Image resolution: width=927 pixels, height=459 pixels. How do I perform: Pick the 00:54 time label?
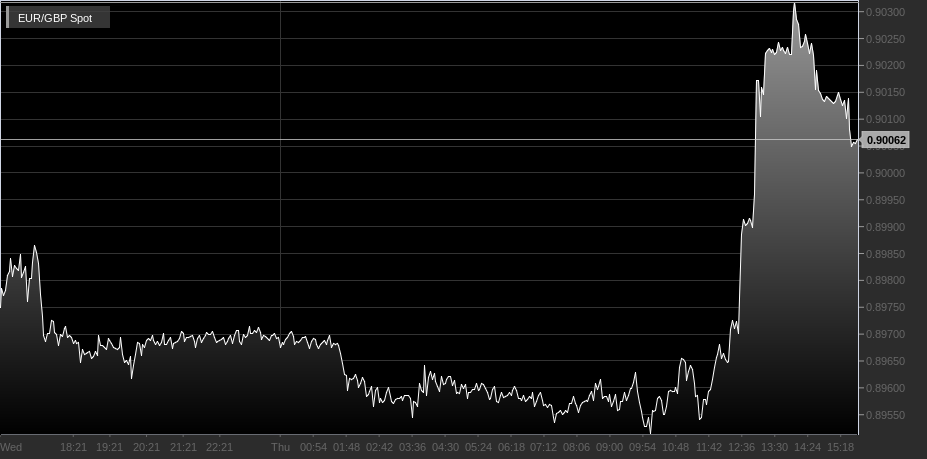313,447
